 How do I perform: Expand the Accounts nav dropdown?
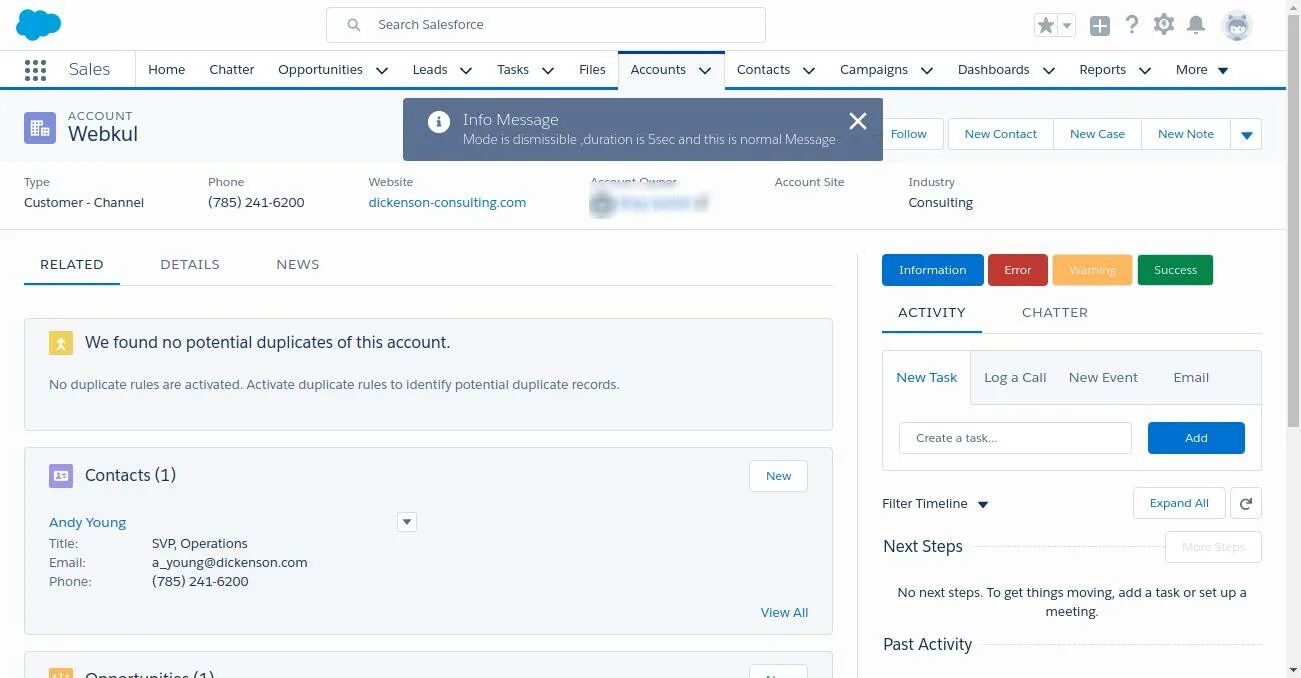(x=705, y=70)
